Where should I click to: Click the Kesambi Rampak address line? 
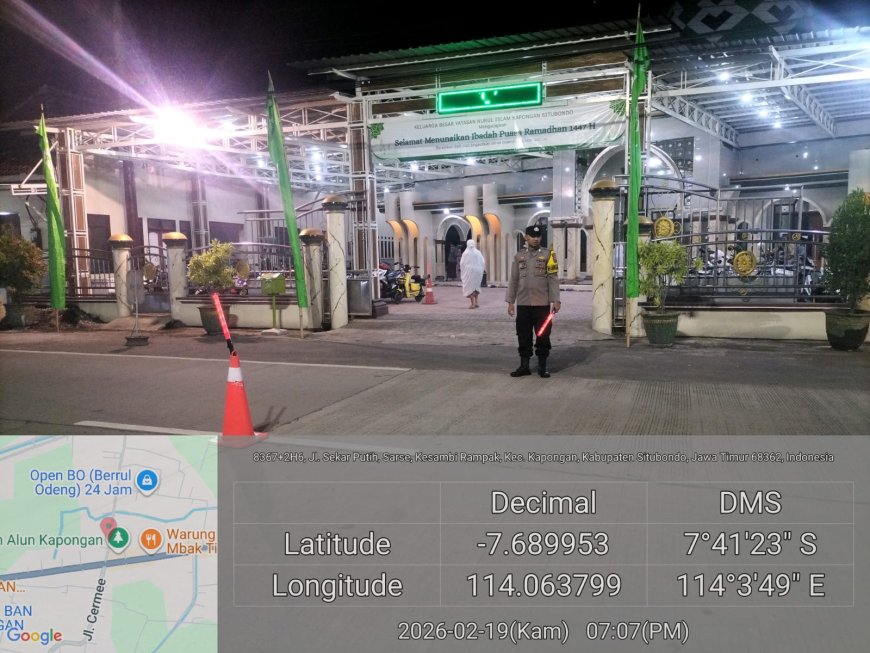[543, 457]
